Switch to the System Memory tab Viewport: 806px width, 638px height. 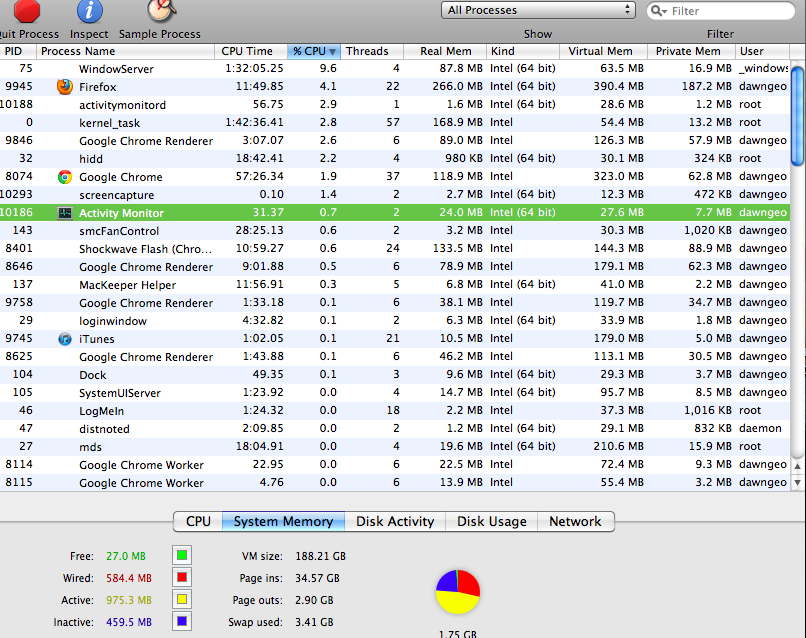tap(283, 521)
